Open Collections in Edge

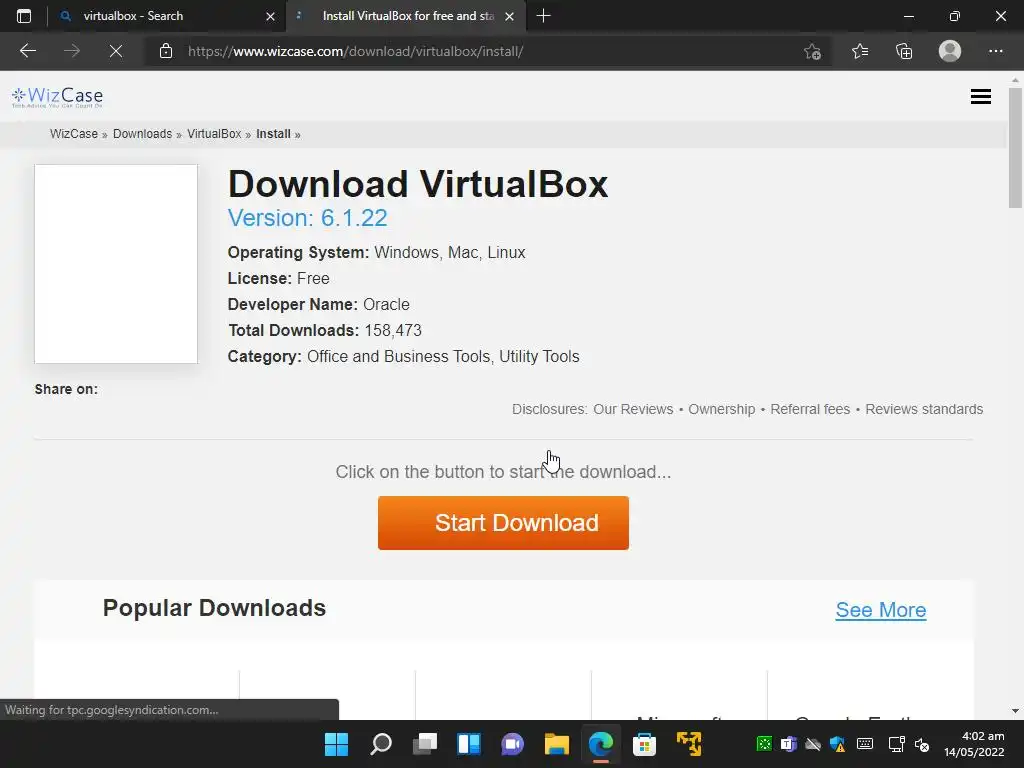point(904,51)
